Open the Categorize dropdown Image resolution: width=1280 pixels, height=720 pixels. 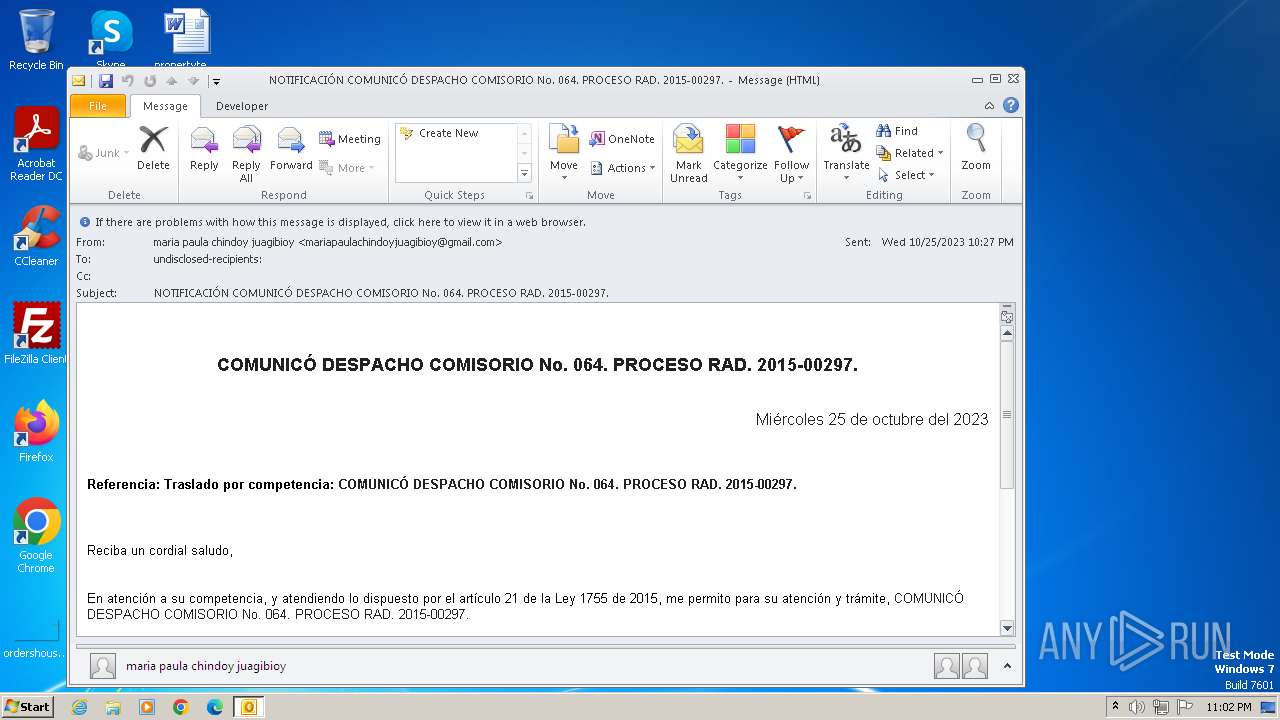pyautogui.click(x=740, y=154)
